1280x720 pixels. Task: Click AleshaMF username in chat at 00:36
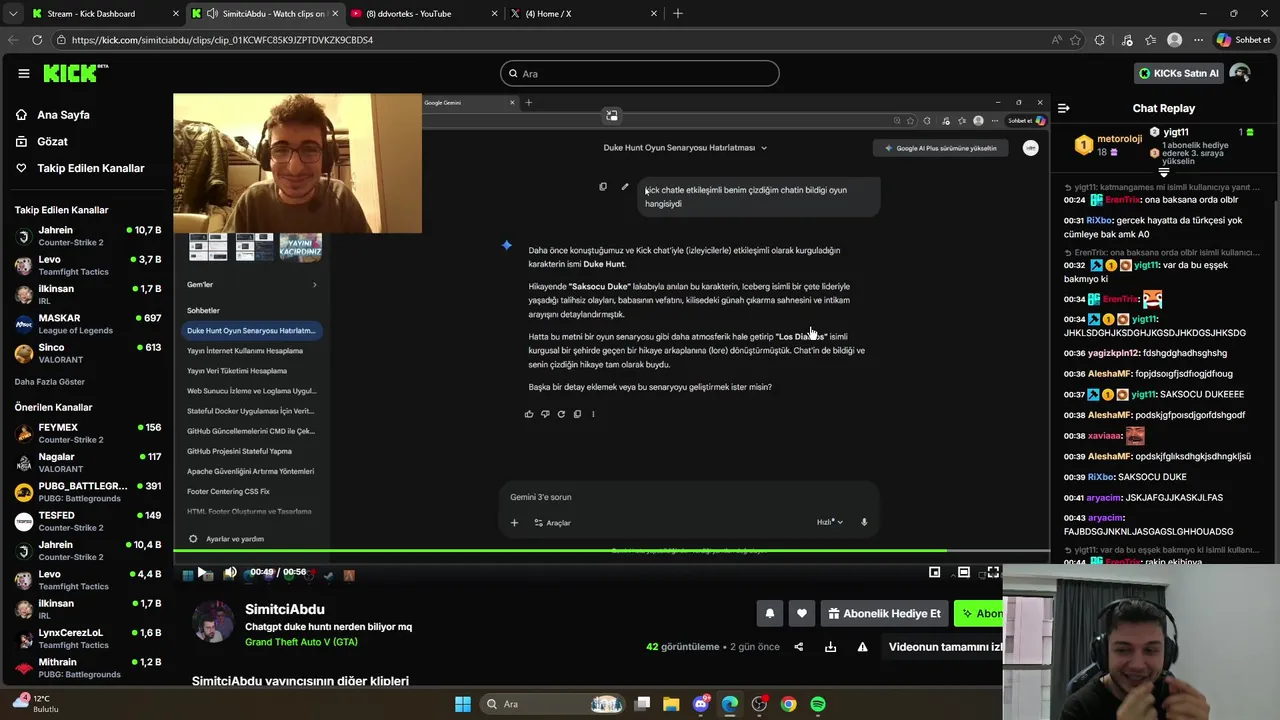(1109, 373)
